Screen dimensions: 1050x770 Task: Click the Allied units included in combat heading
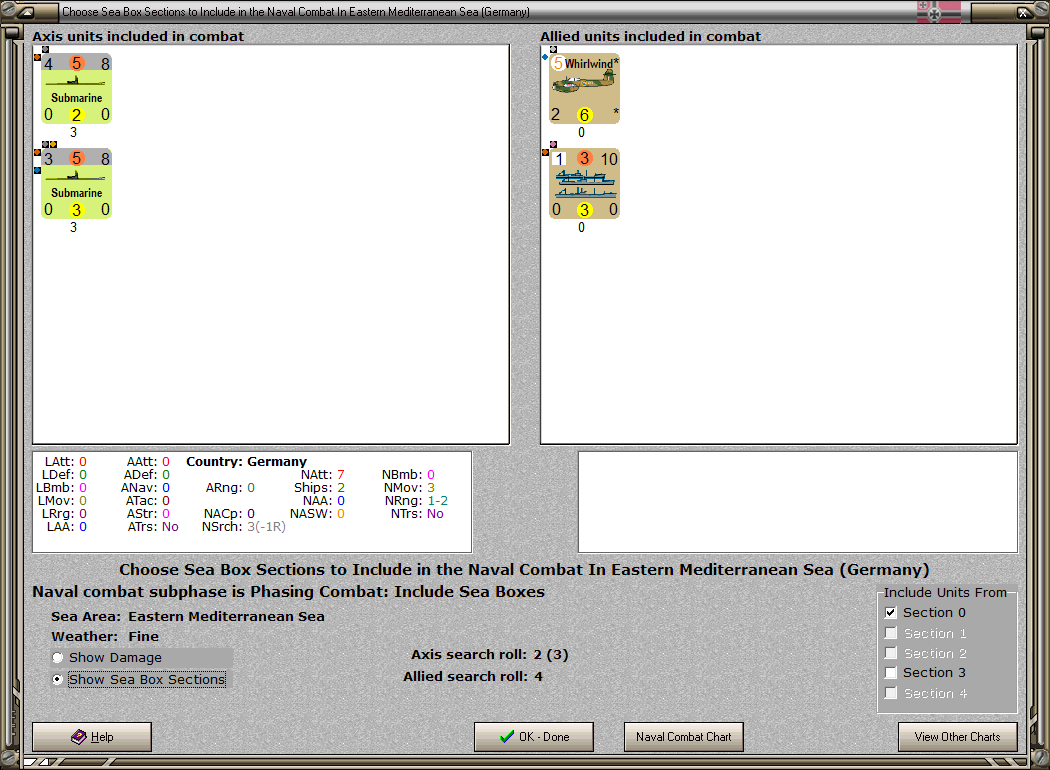(x=650, y=36)
